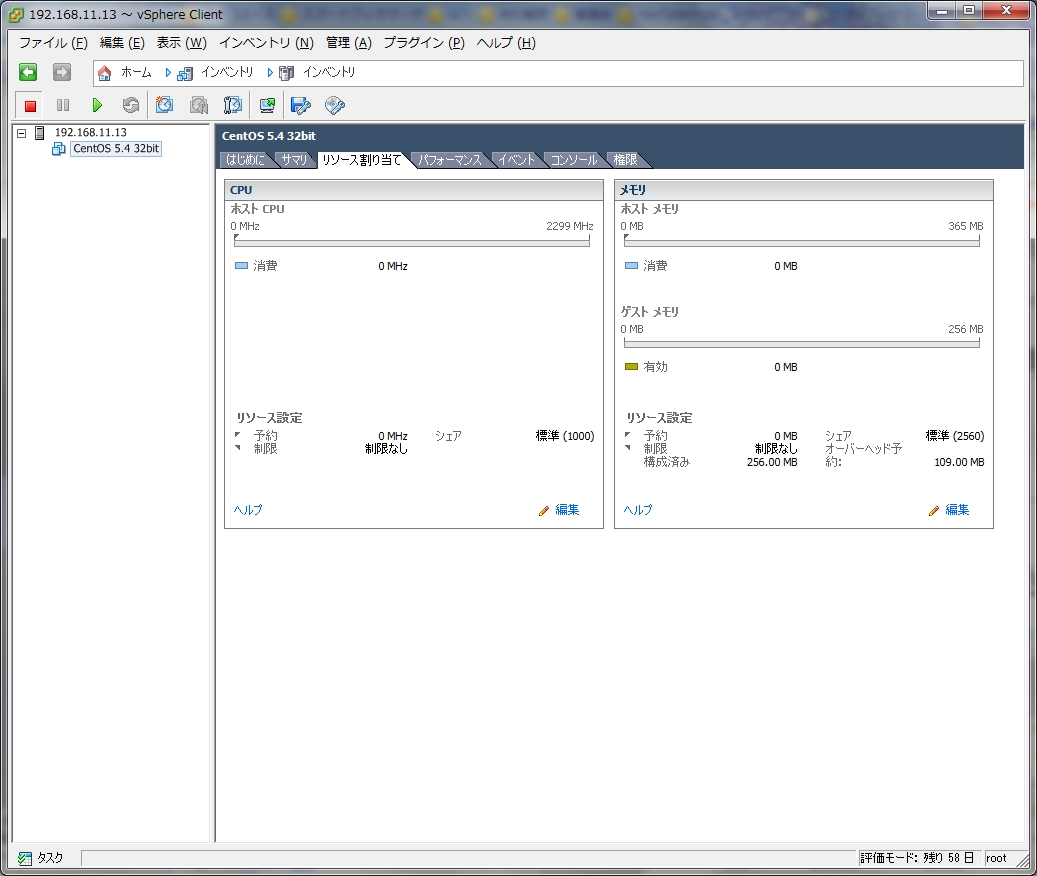Switch to the イベント tab
The height and width of the screenshot is (876, 1037).
[x=516, y=159]
